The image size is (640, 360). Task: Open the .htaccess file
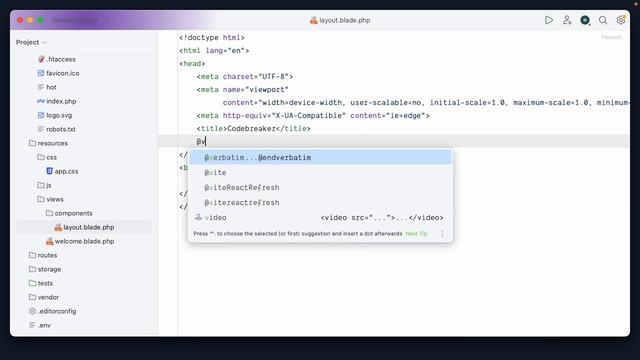click(57, 59)
